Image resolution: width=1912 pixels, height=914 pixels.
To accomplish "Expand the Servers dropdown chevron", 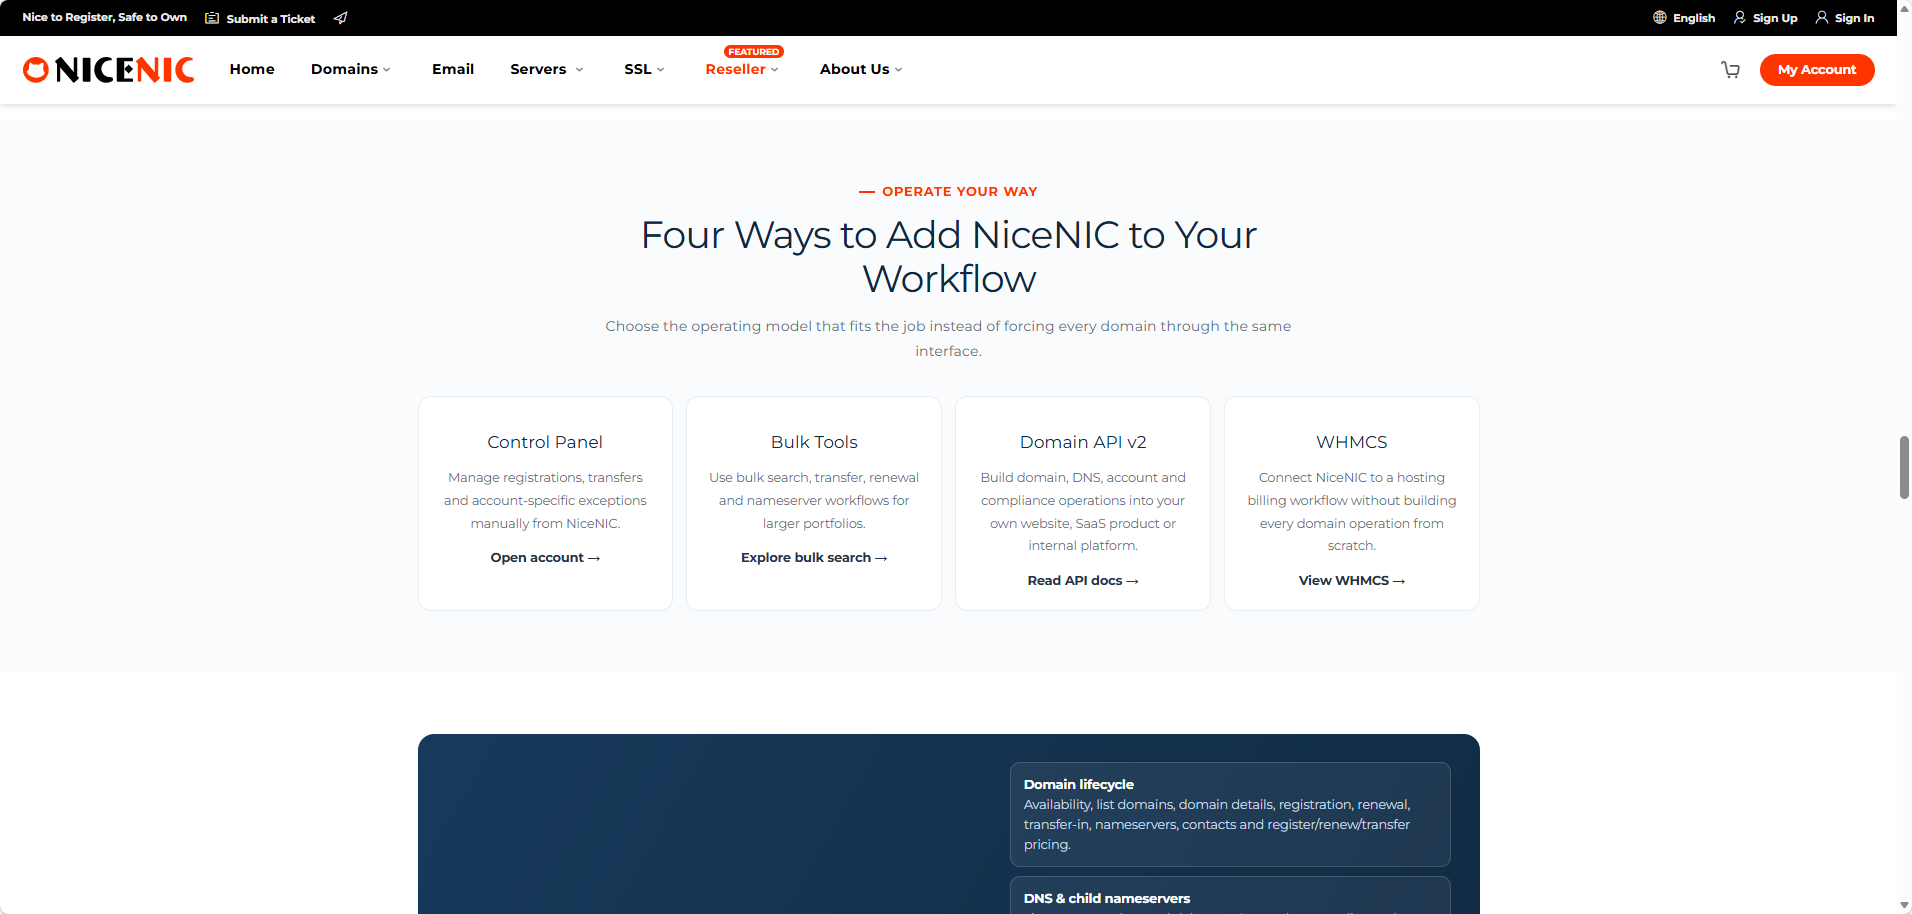I will click(579, 70).
